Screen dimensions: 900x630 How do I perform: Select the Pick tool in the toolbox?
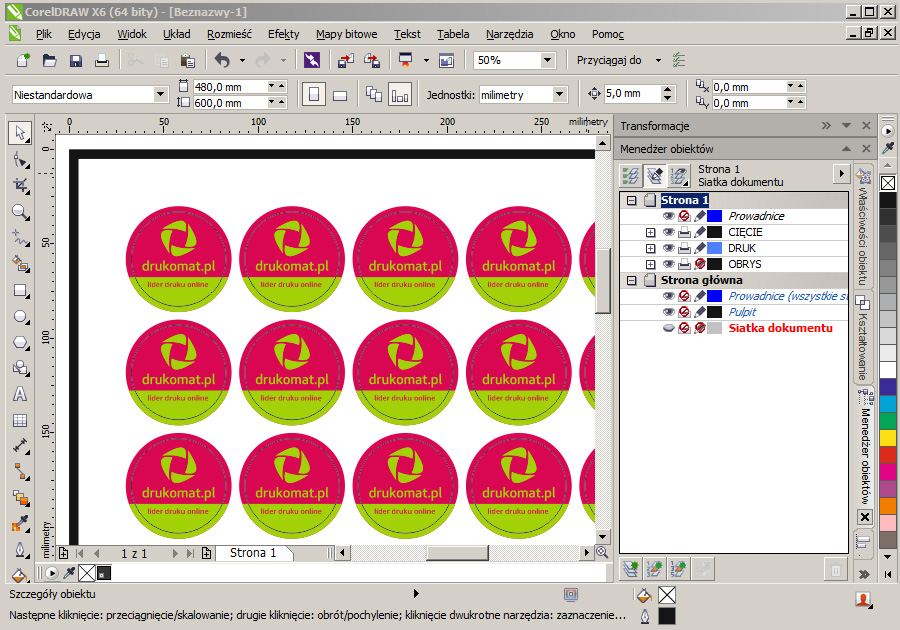tap(20, 133)
